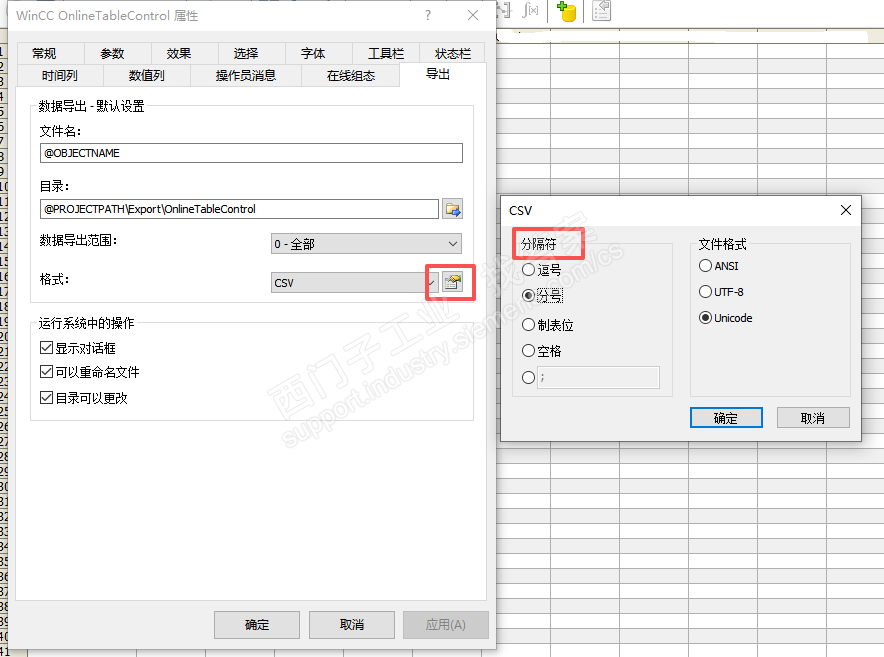Click 取消 in the properties dialog
The width and height of the screenshot is (884, 657).
click(352, 625)
